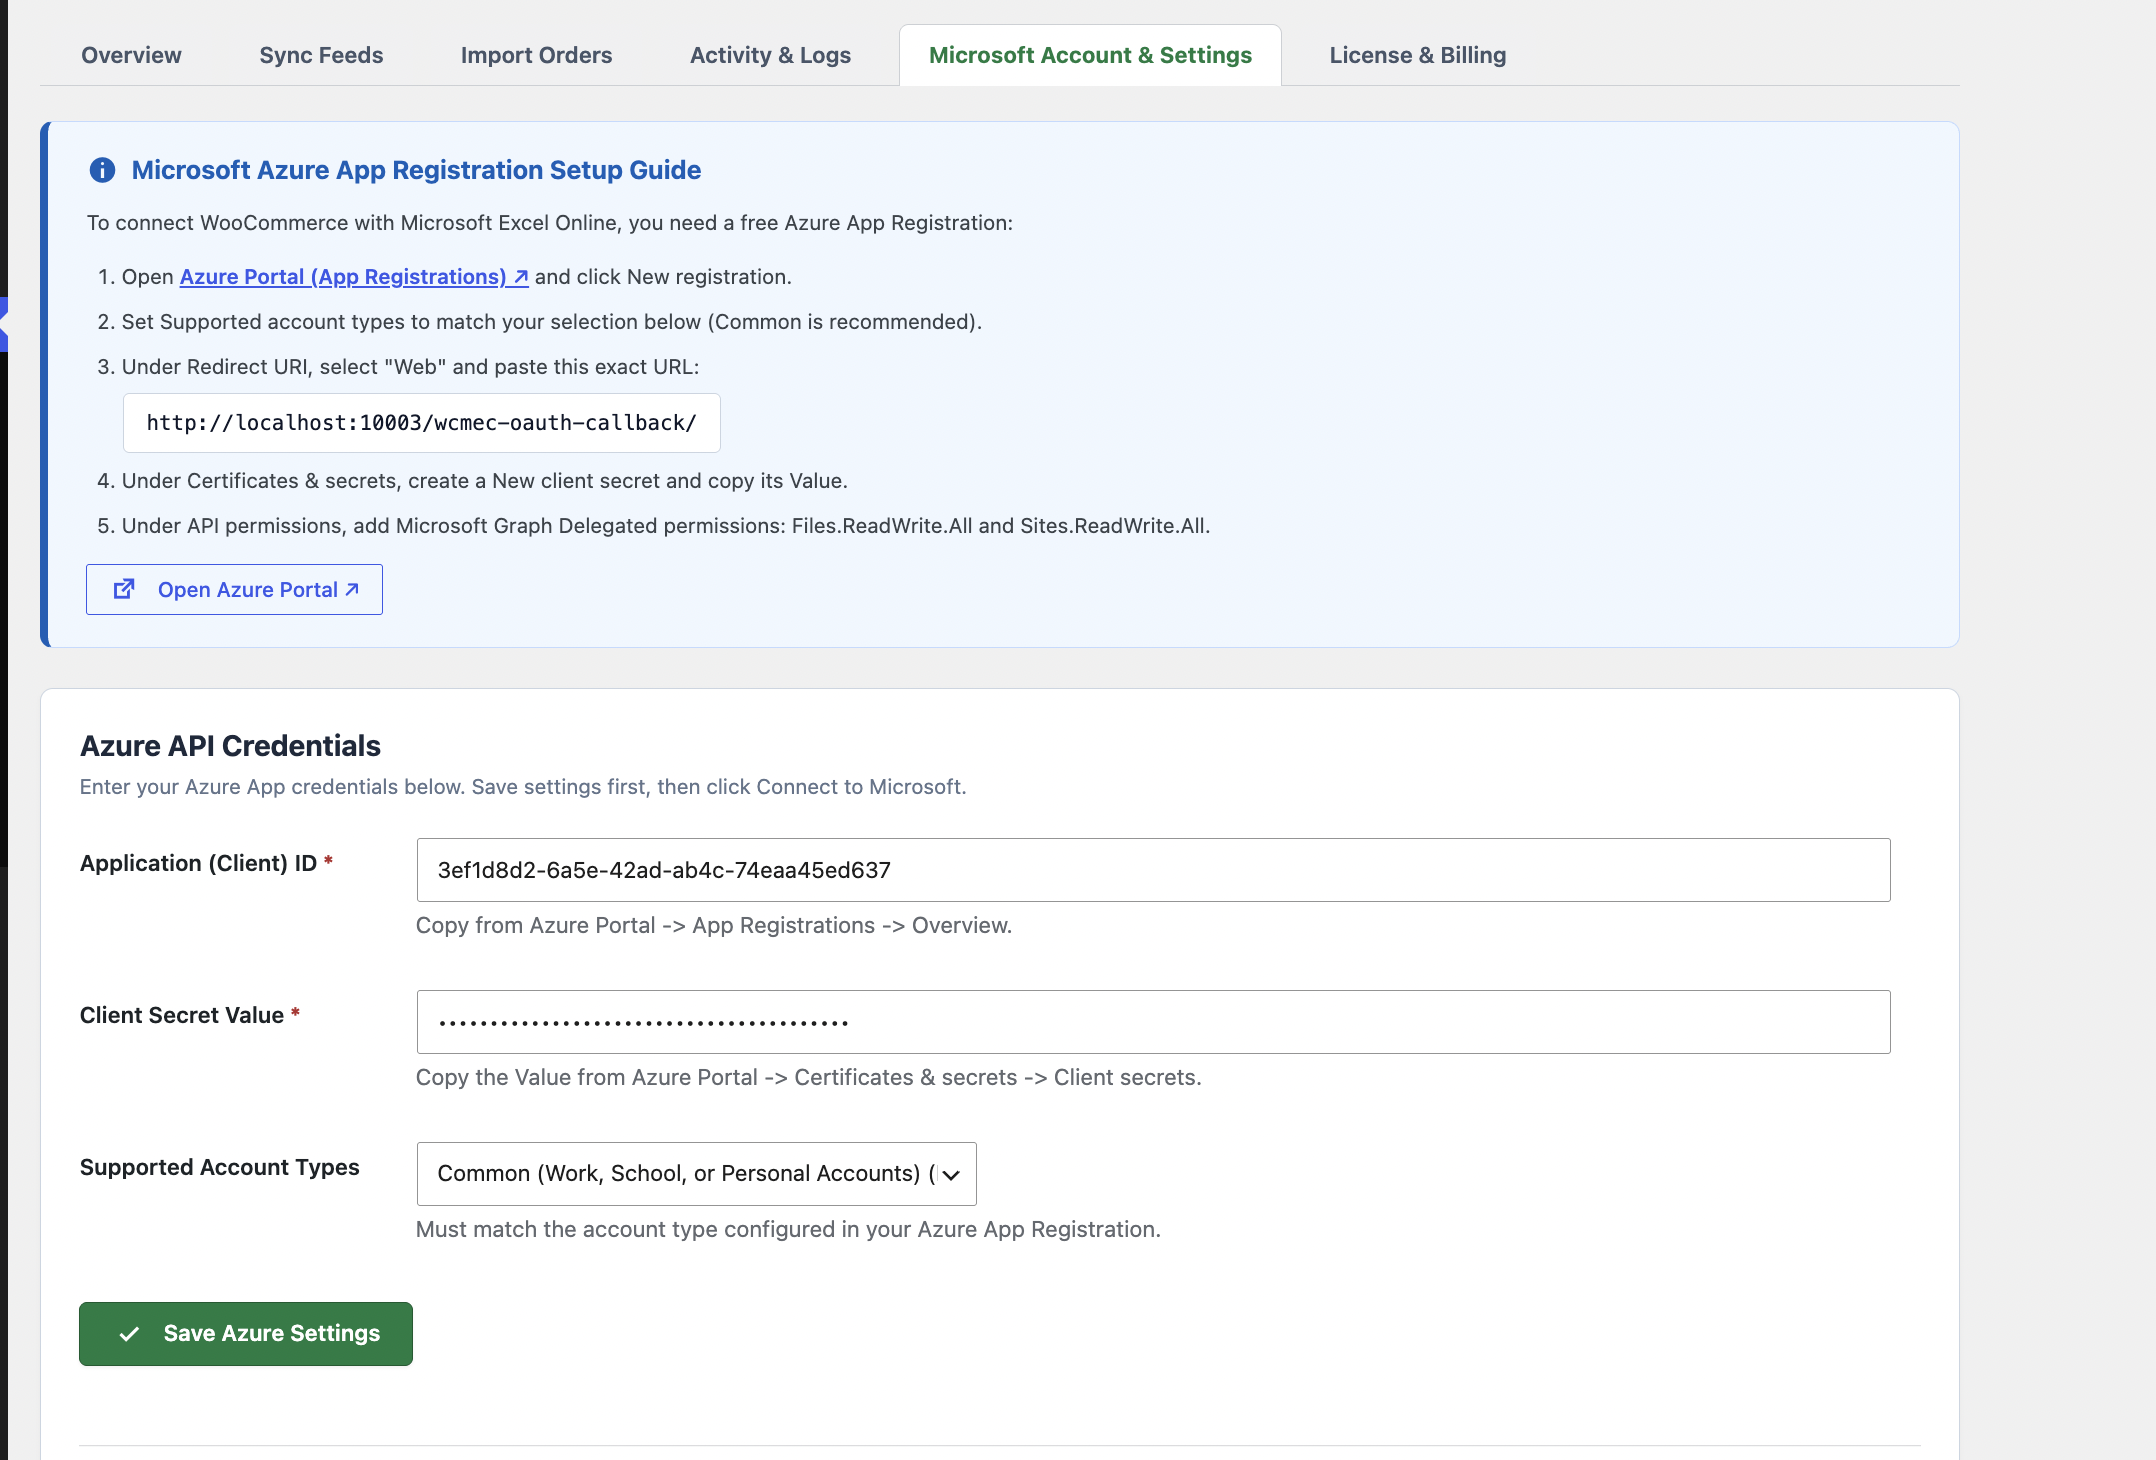Click the Microsoft Azure App Registration Setup Guide heading

(416, 170)
